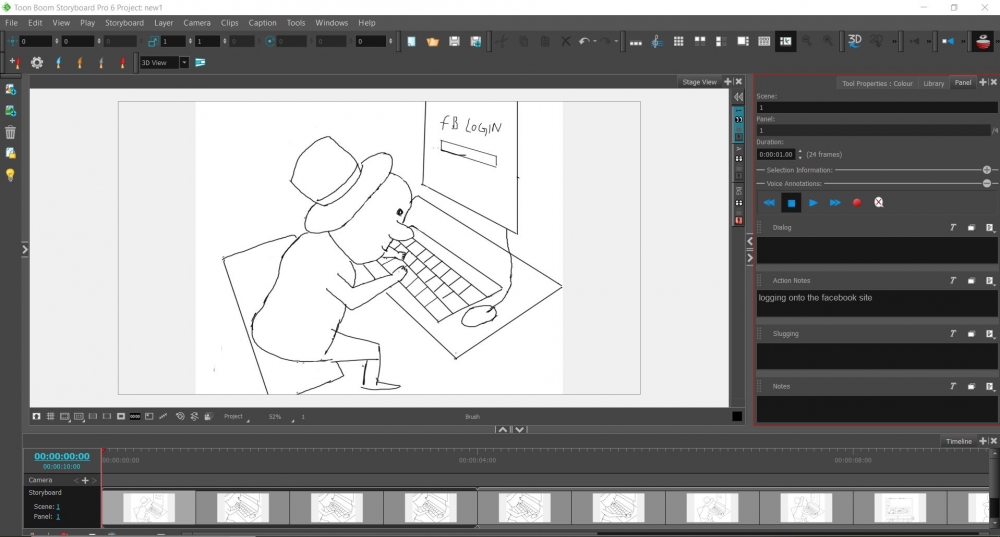This screenshot has height=537, width=1000.
Task: Click the red and white spiral icon
Action: [x=983, y=41]
